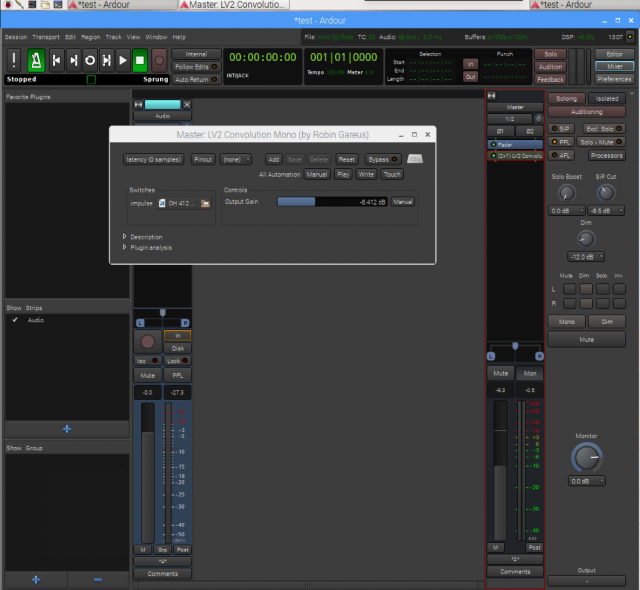
Task: Toggle Solo » Mute option
Action: point(601,142)
